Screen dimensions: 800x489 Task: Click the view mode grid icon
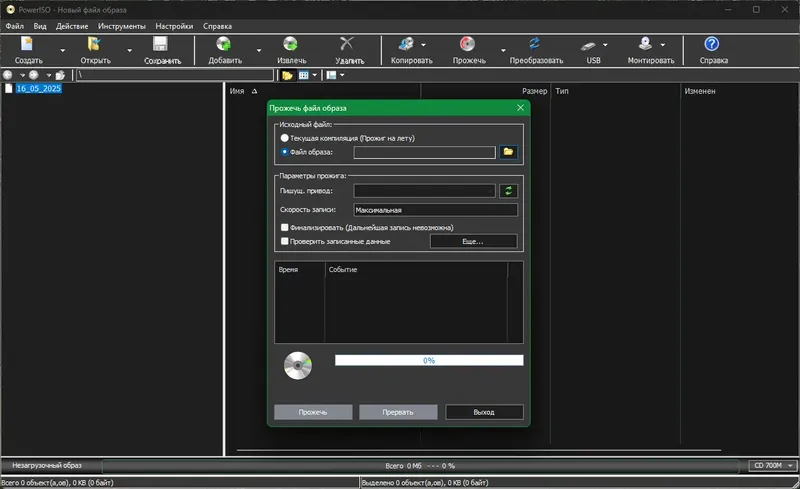(x=304, y=76)
